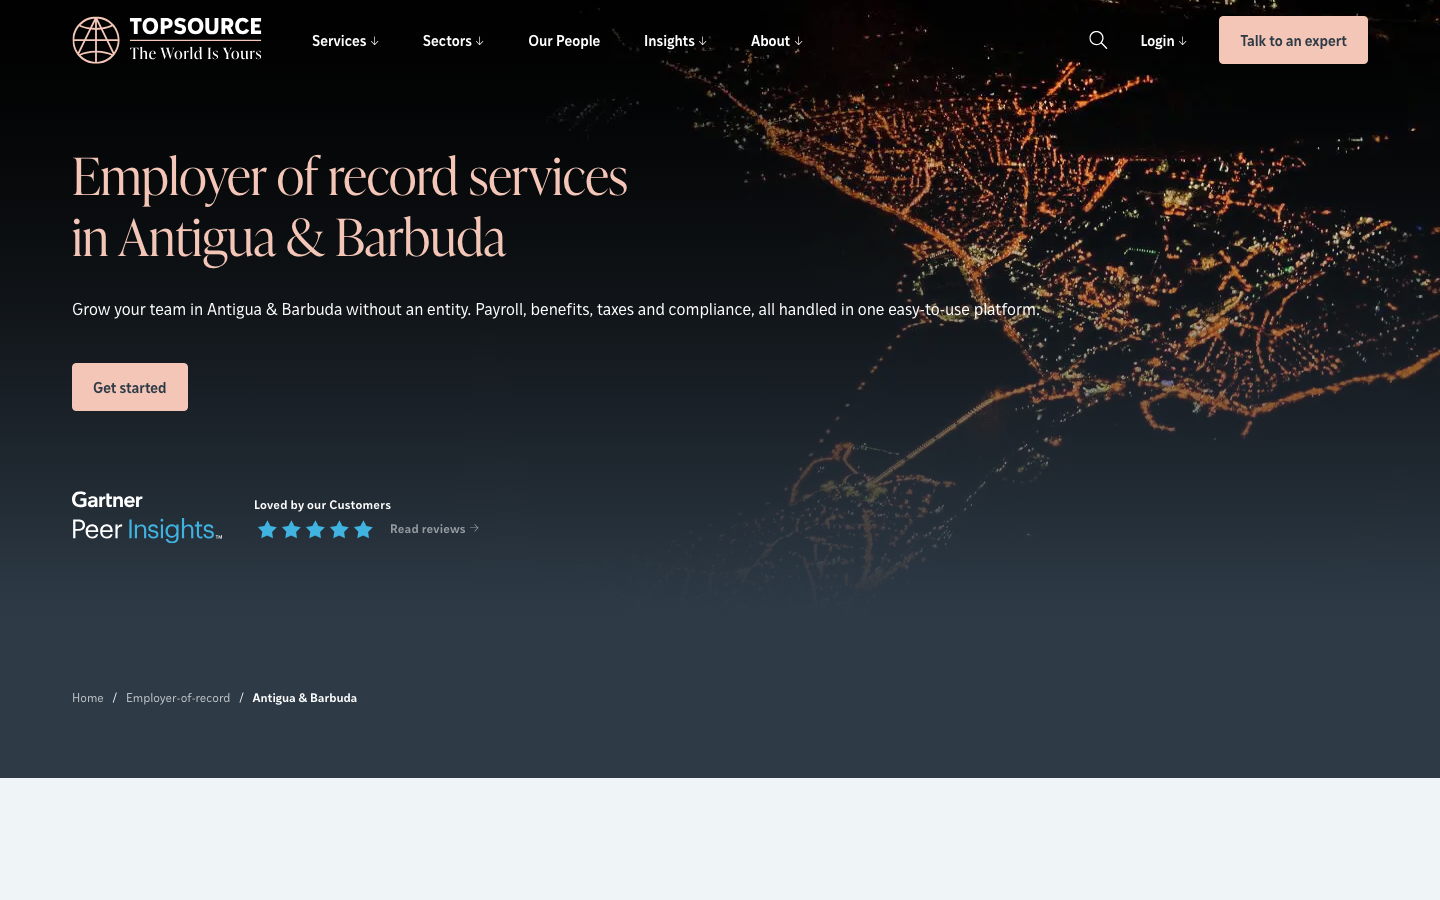Screen dimensions: 1440x900
Task: Click the 'Loved by our Customers' text
Action: click(322, 505)
